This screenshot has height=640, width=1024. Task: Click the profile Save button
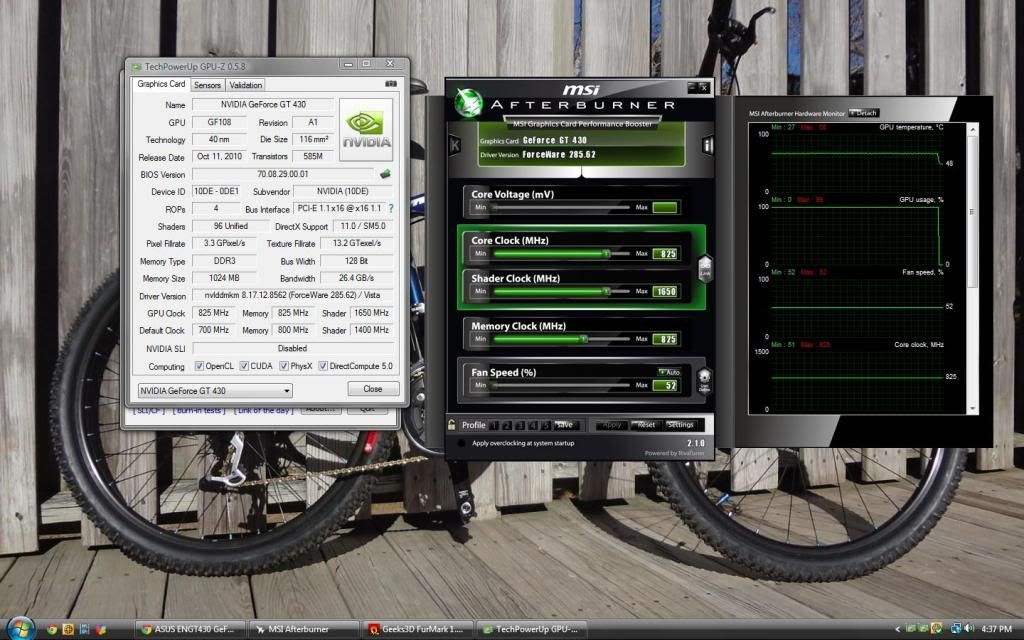click(566, 425)
